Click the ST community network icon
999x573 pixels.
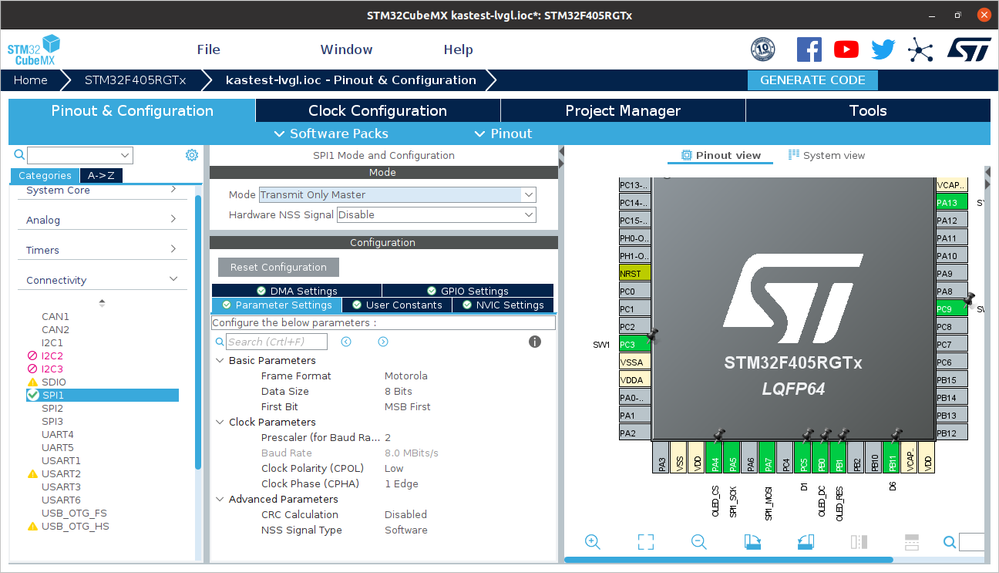[921, 50]
